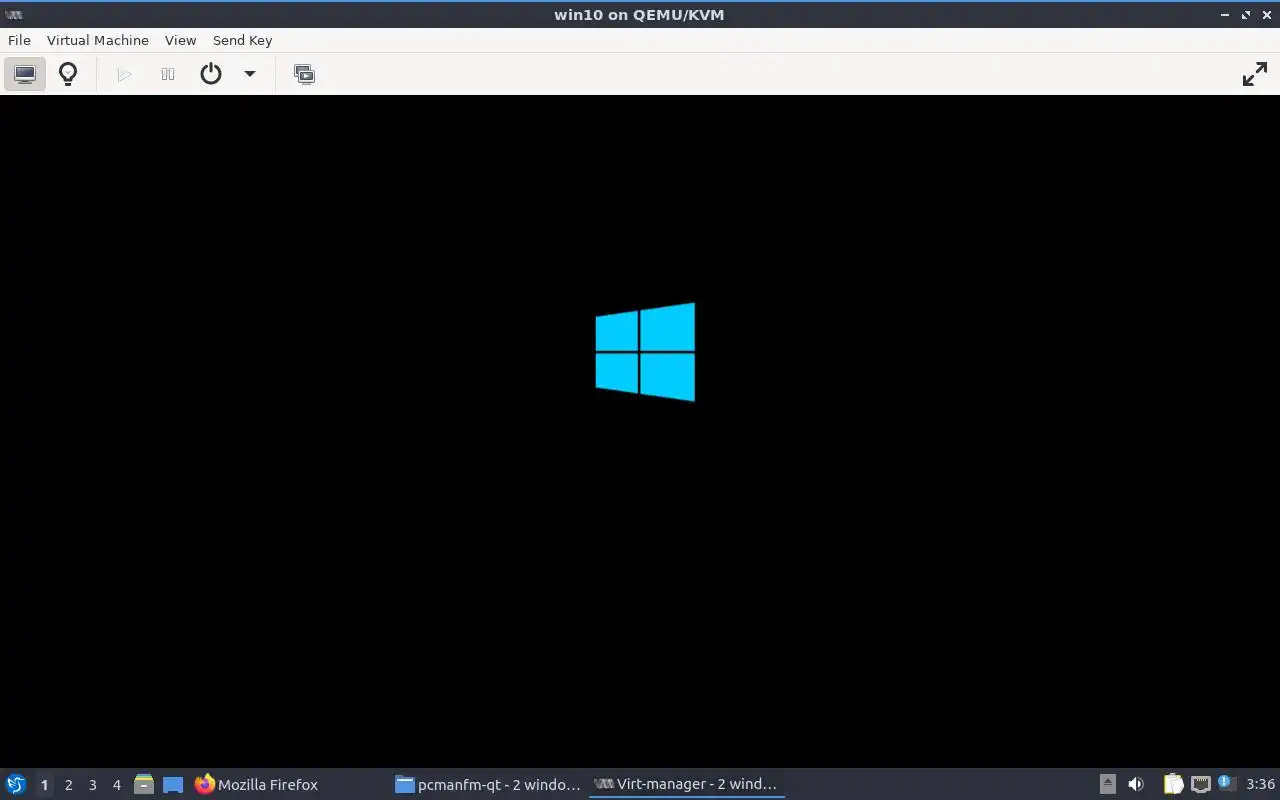
Task: Open the File menu
Action: (19, 40)
